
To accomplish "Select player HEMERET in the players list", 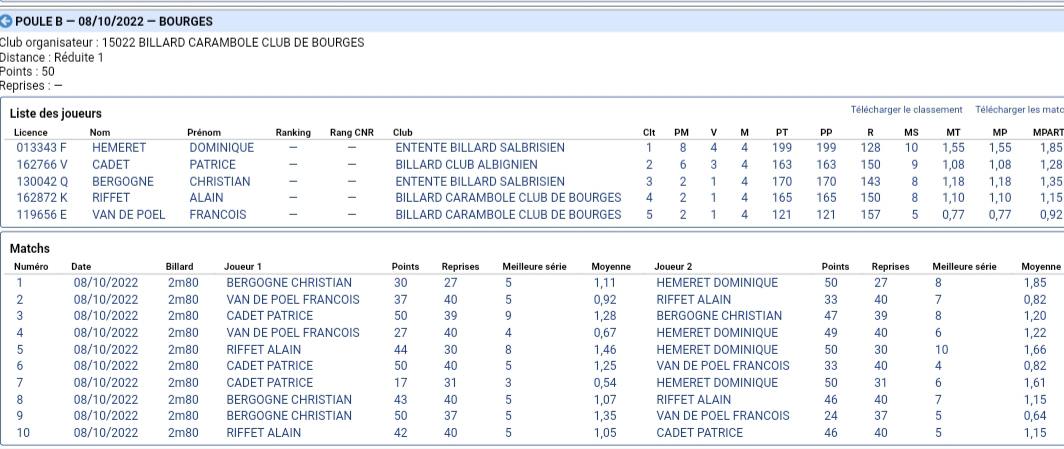I will coord(119,147).
